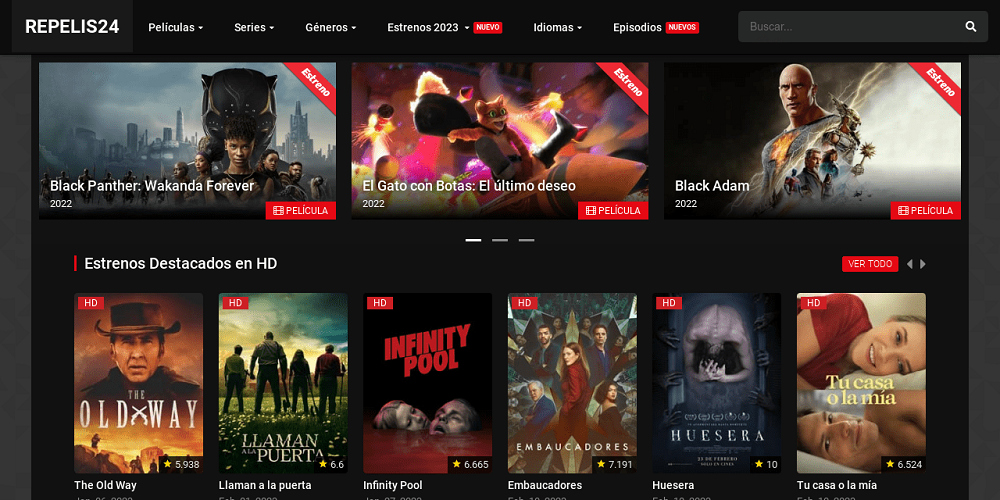The width and height of the screenshot is (1000, 500).
Task: Click HD badge on Infinity Pool
Action: (x=380, y=303)
